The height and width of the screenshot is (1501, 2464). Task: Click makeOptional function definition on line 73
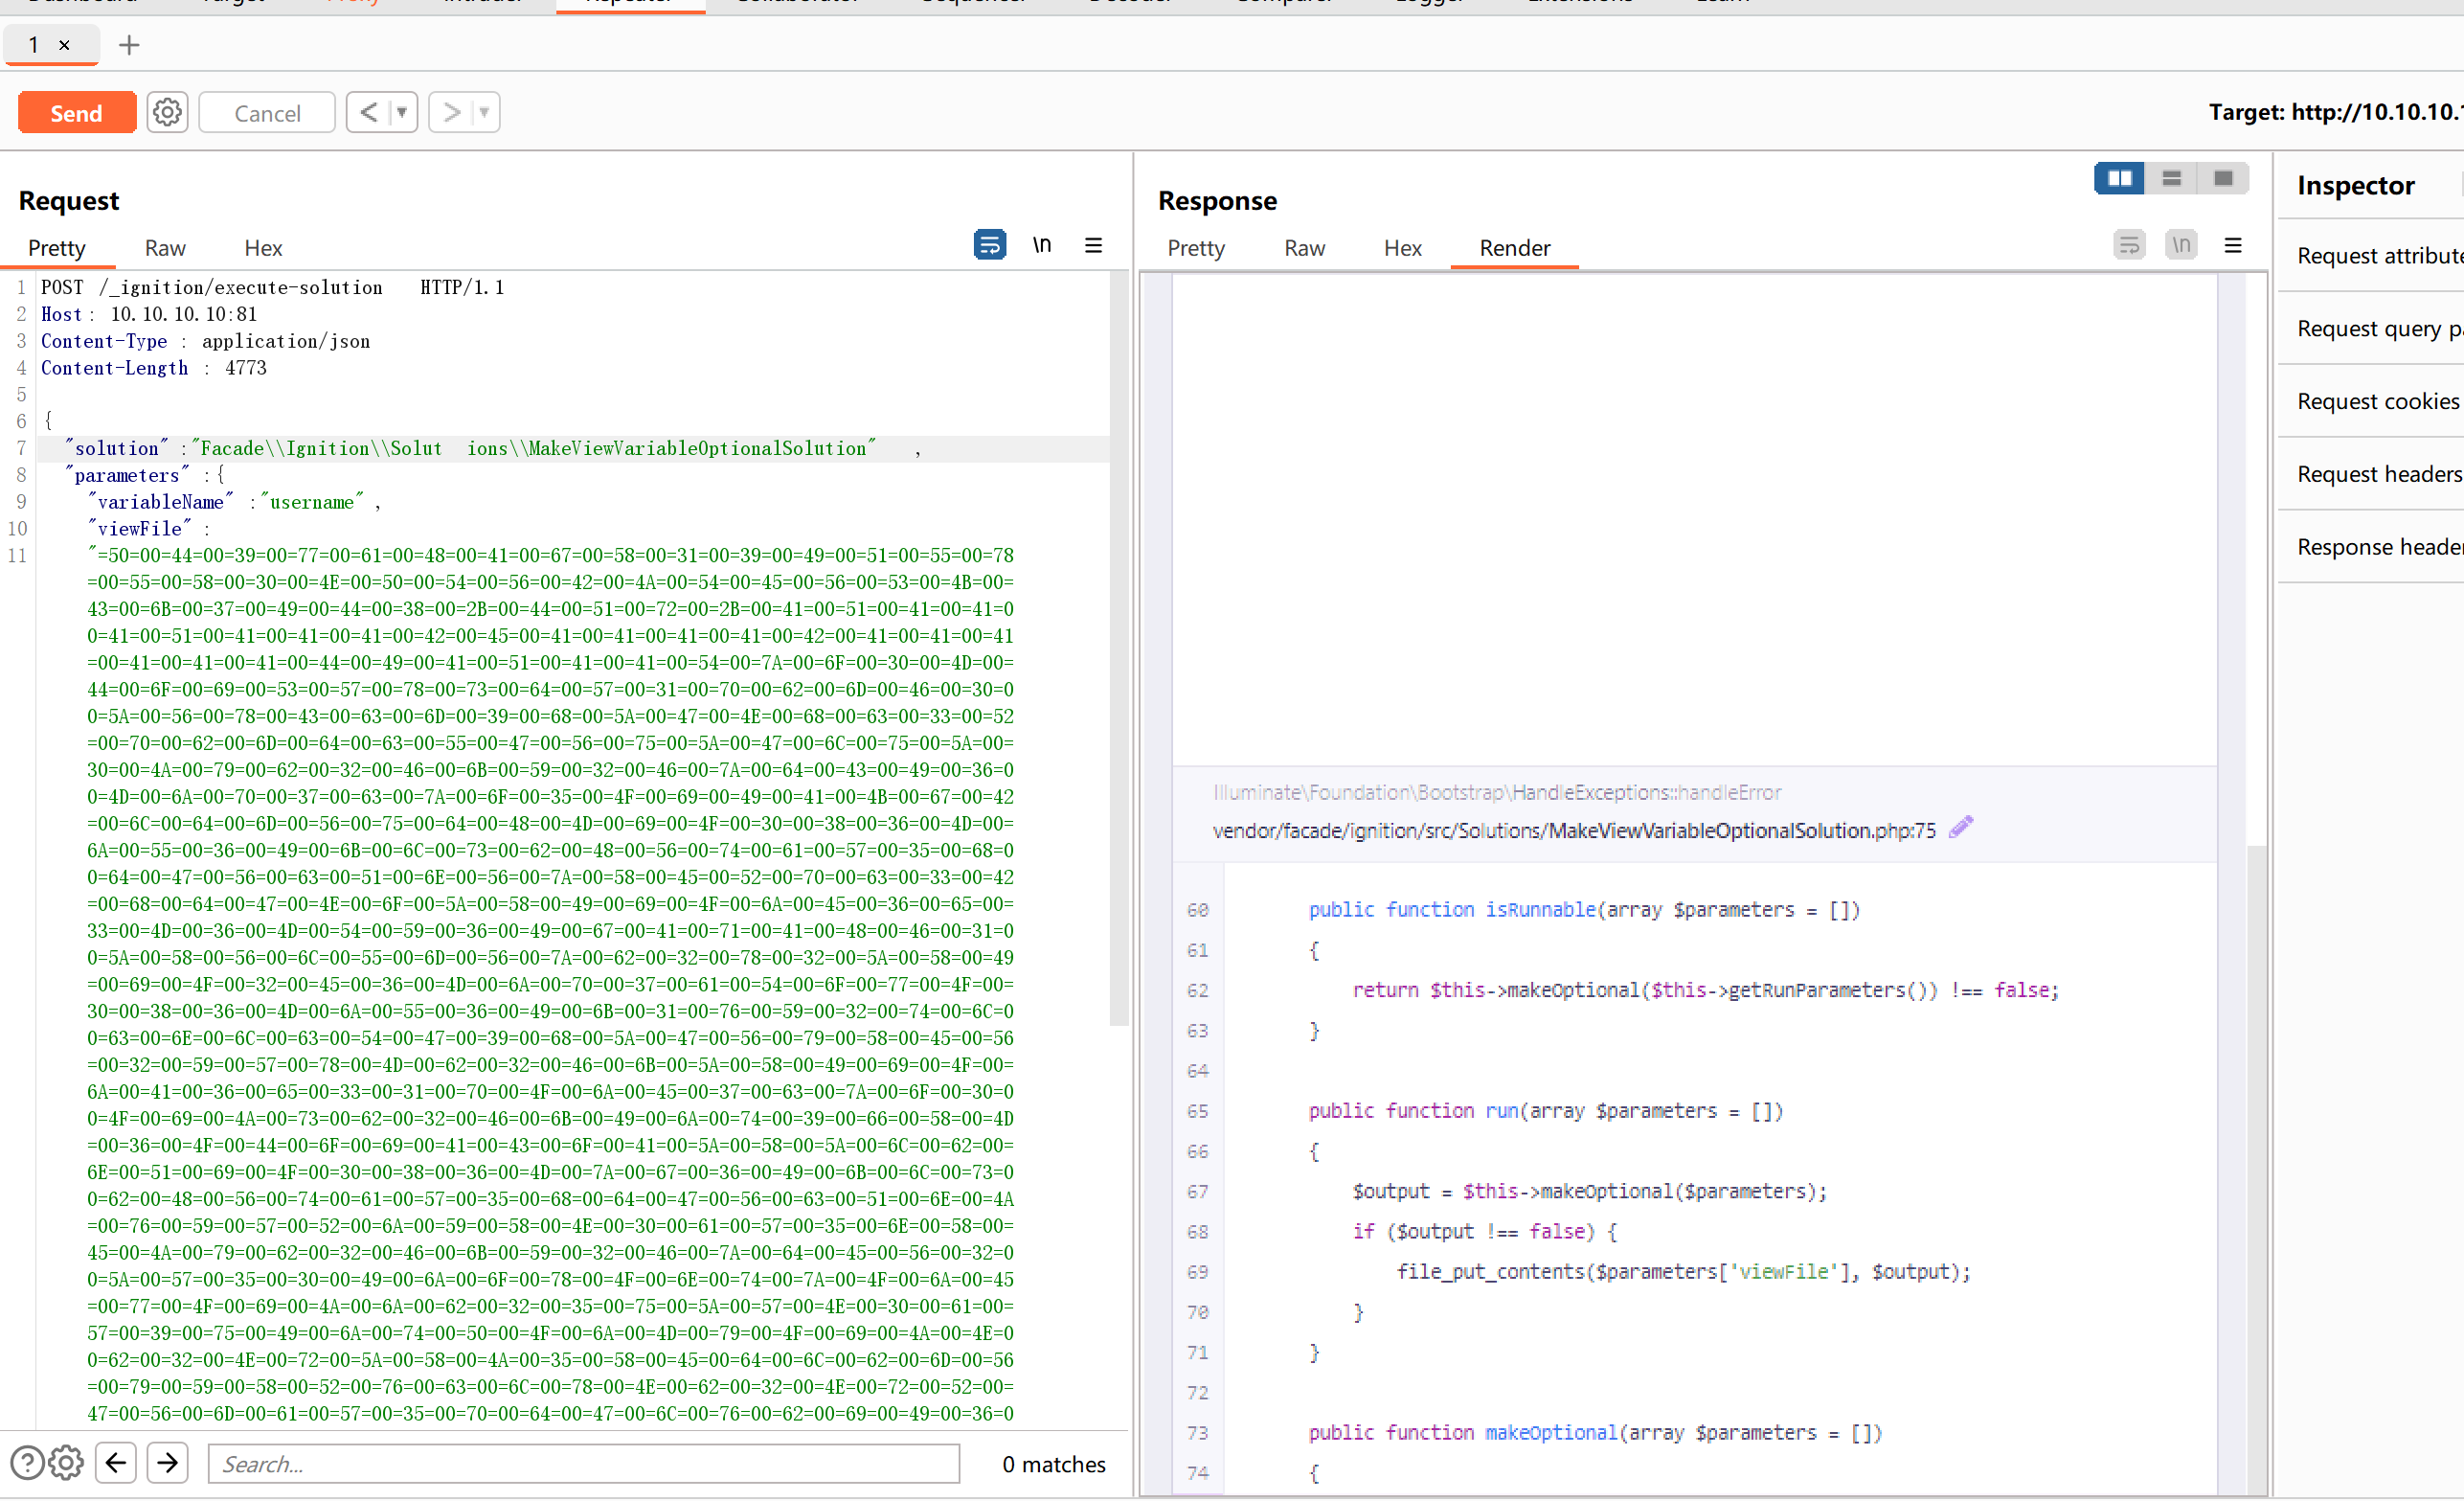pos(1595,1433)
